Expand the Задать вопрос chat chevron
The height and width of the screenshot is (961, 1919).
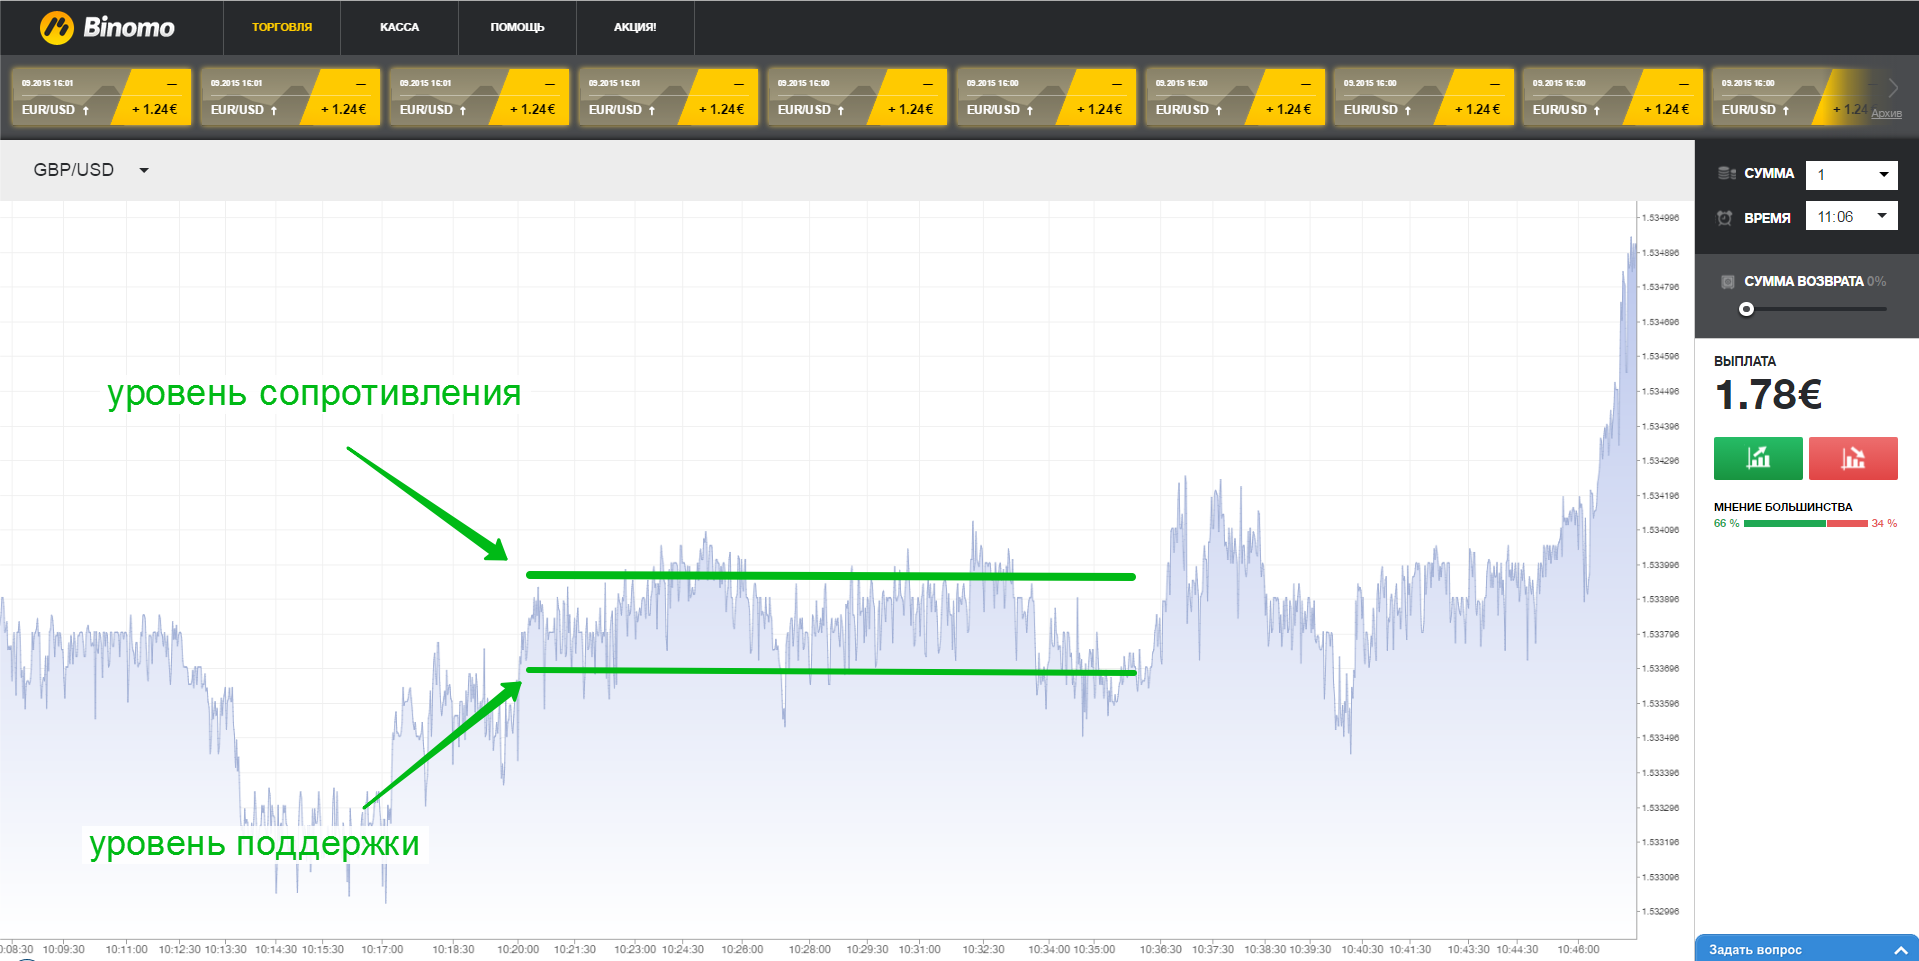pos(1900,950)
